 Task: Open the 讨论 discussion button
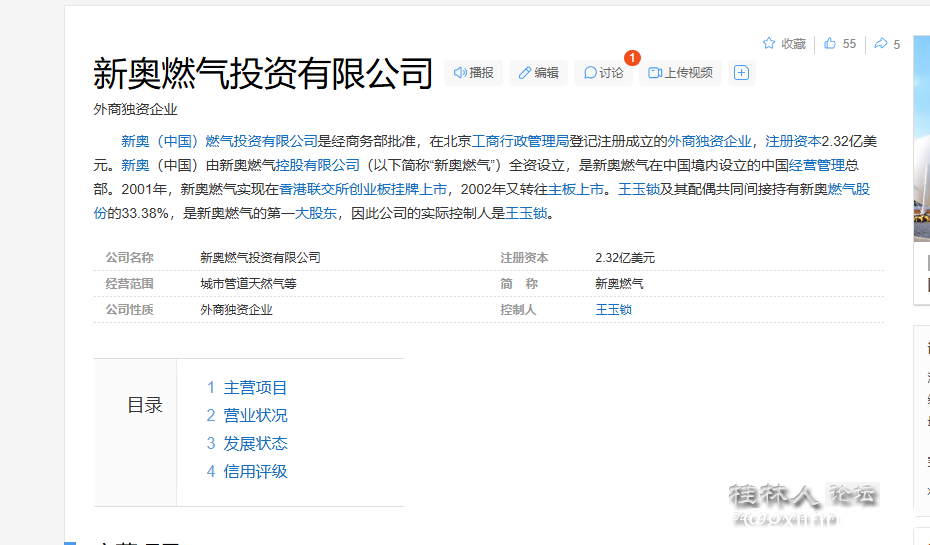603,73
